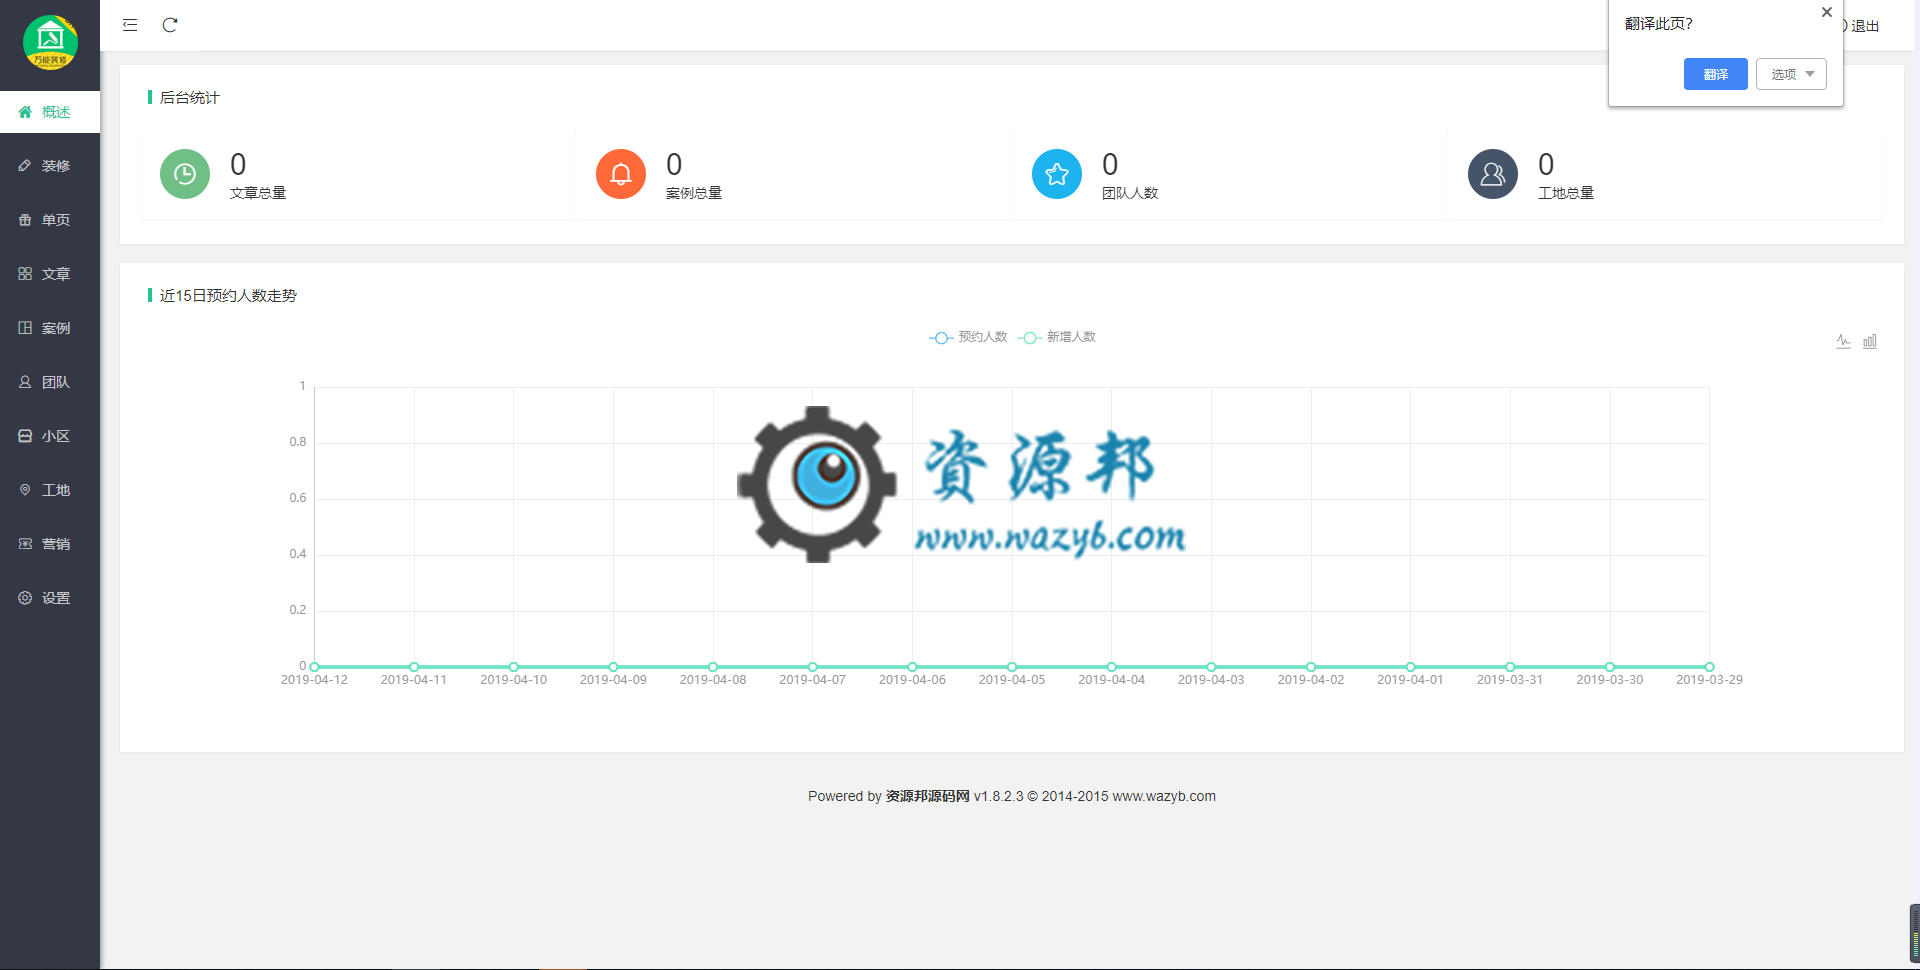Click the 资源邦源码网 footer link
Screen dimensions: 1920x970
tap(927, 796)
